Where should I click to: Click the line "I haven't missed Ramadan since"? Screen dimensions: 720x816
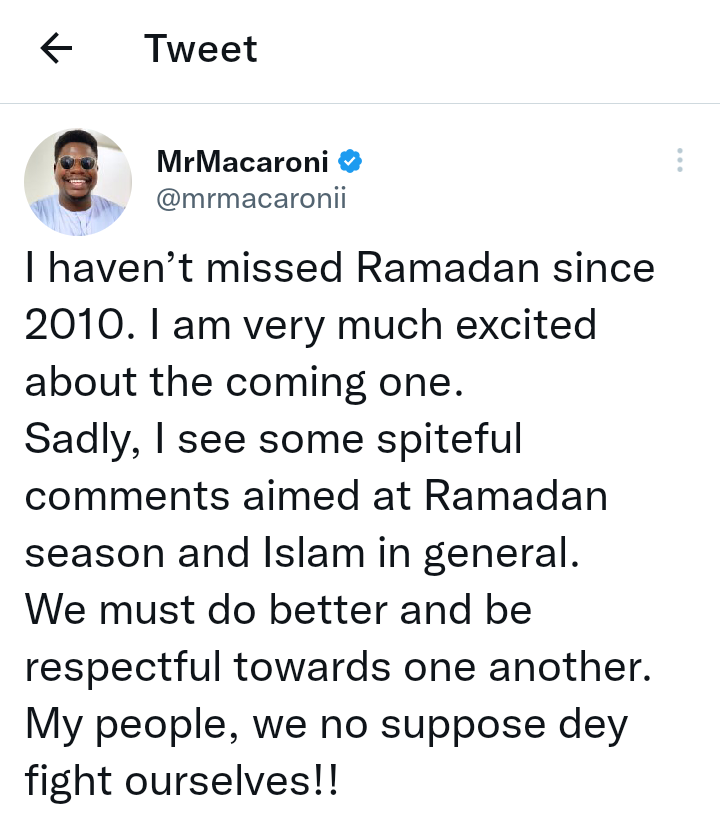click(340, 268)
